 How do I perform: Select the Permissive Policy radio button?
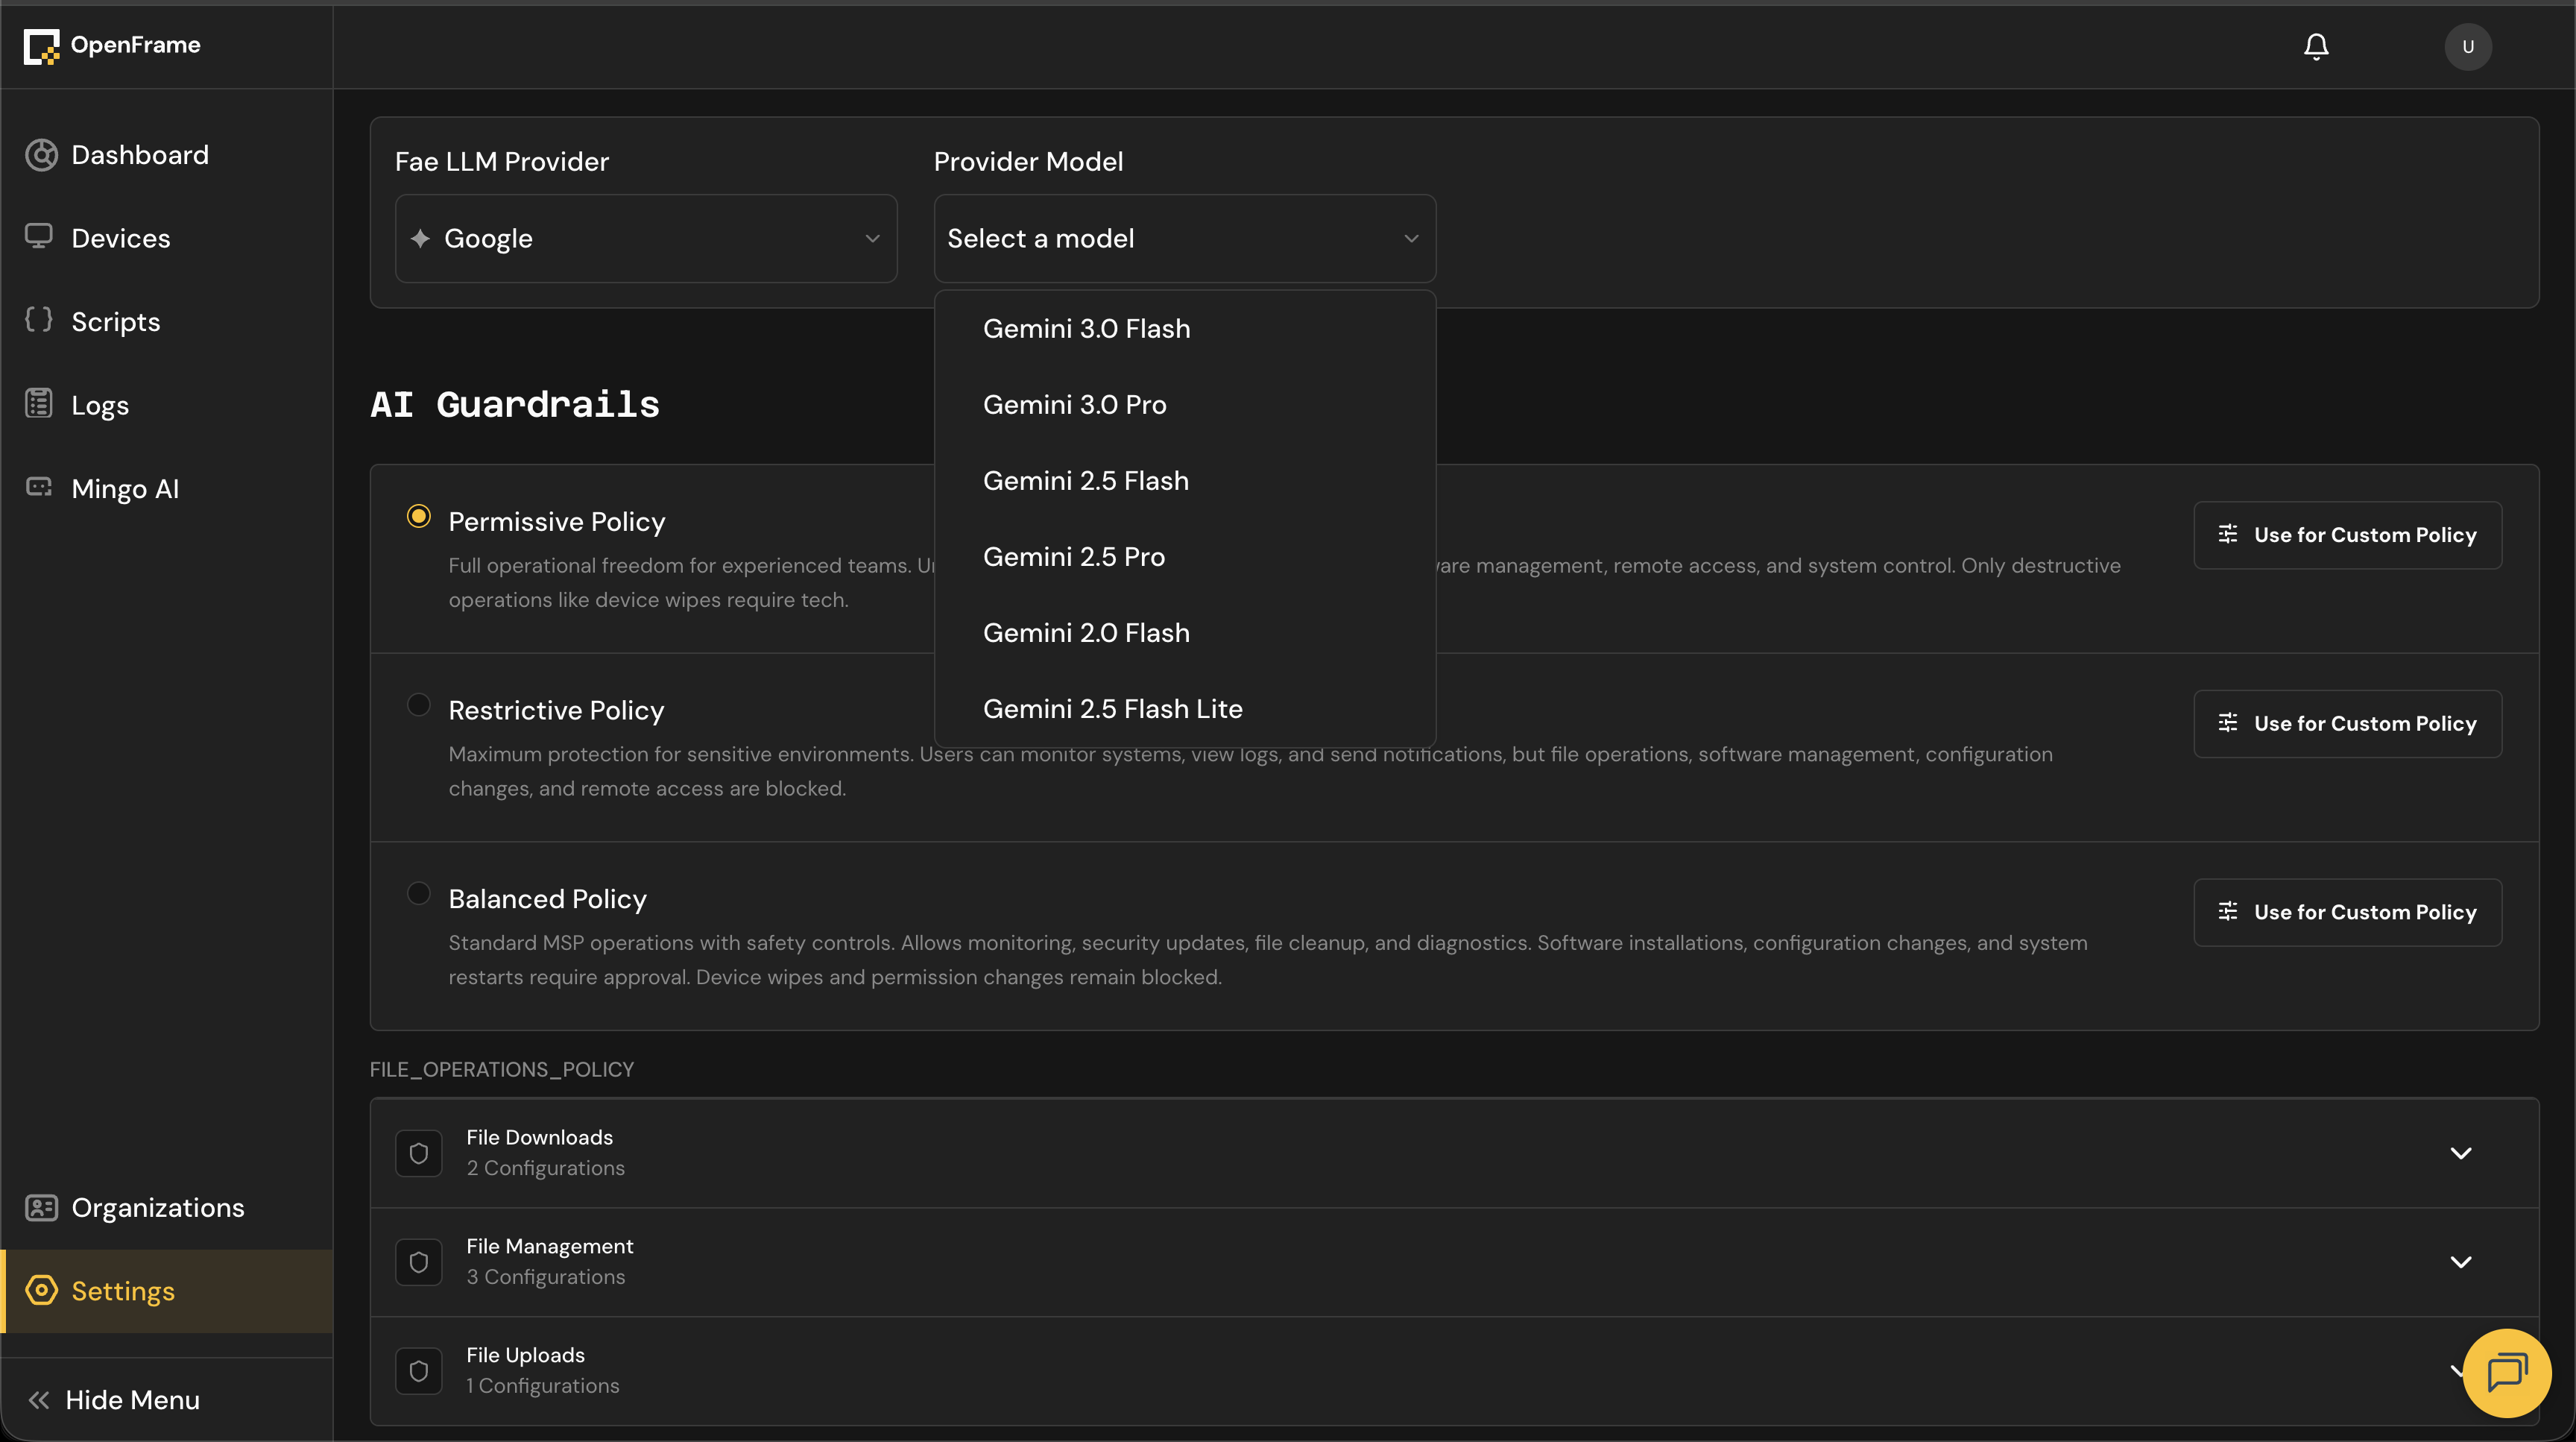(419, 516)
